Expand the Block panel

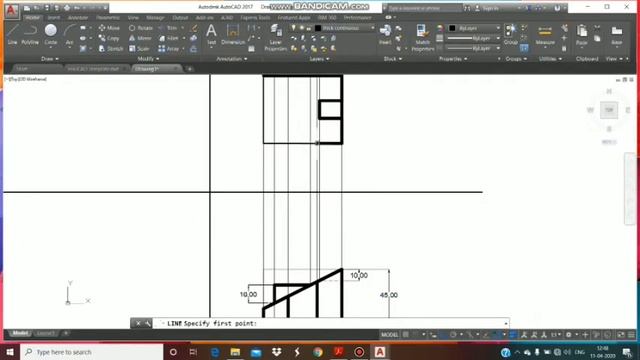pos(393,59)
